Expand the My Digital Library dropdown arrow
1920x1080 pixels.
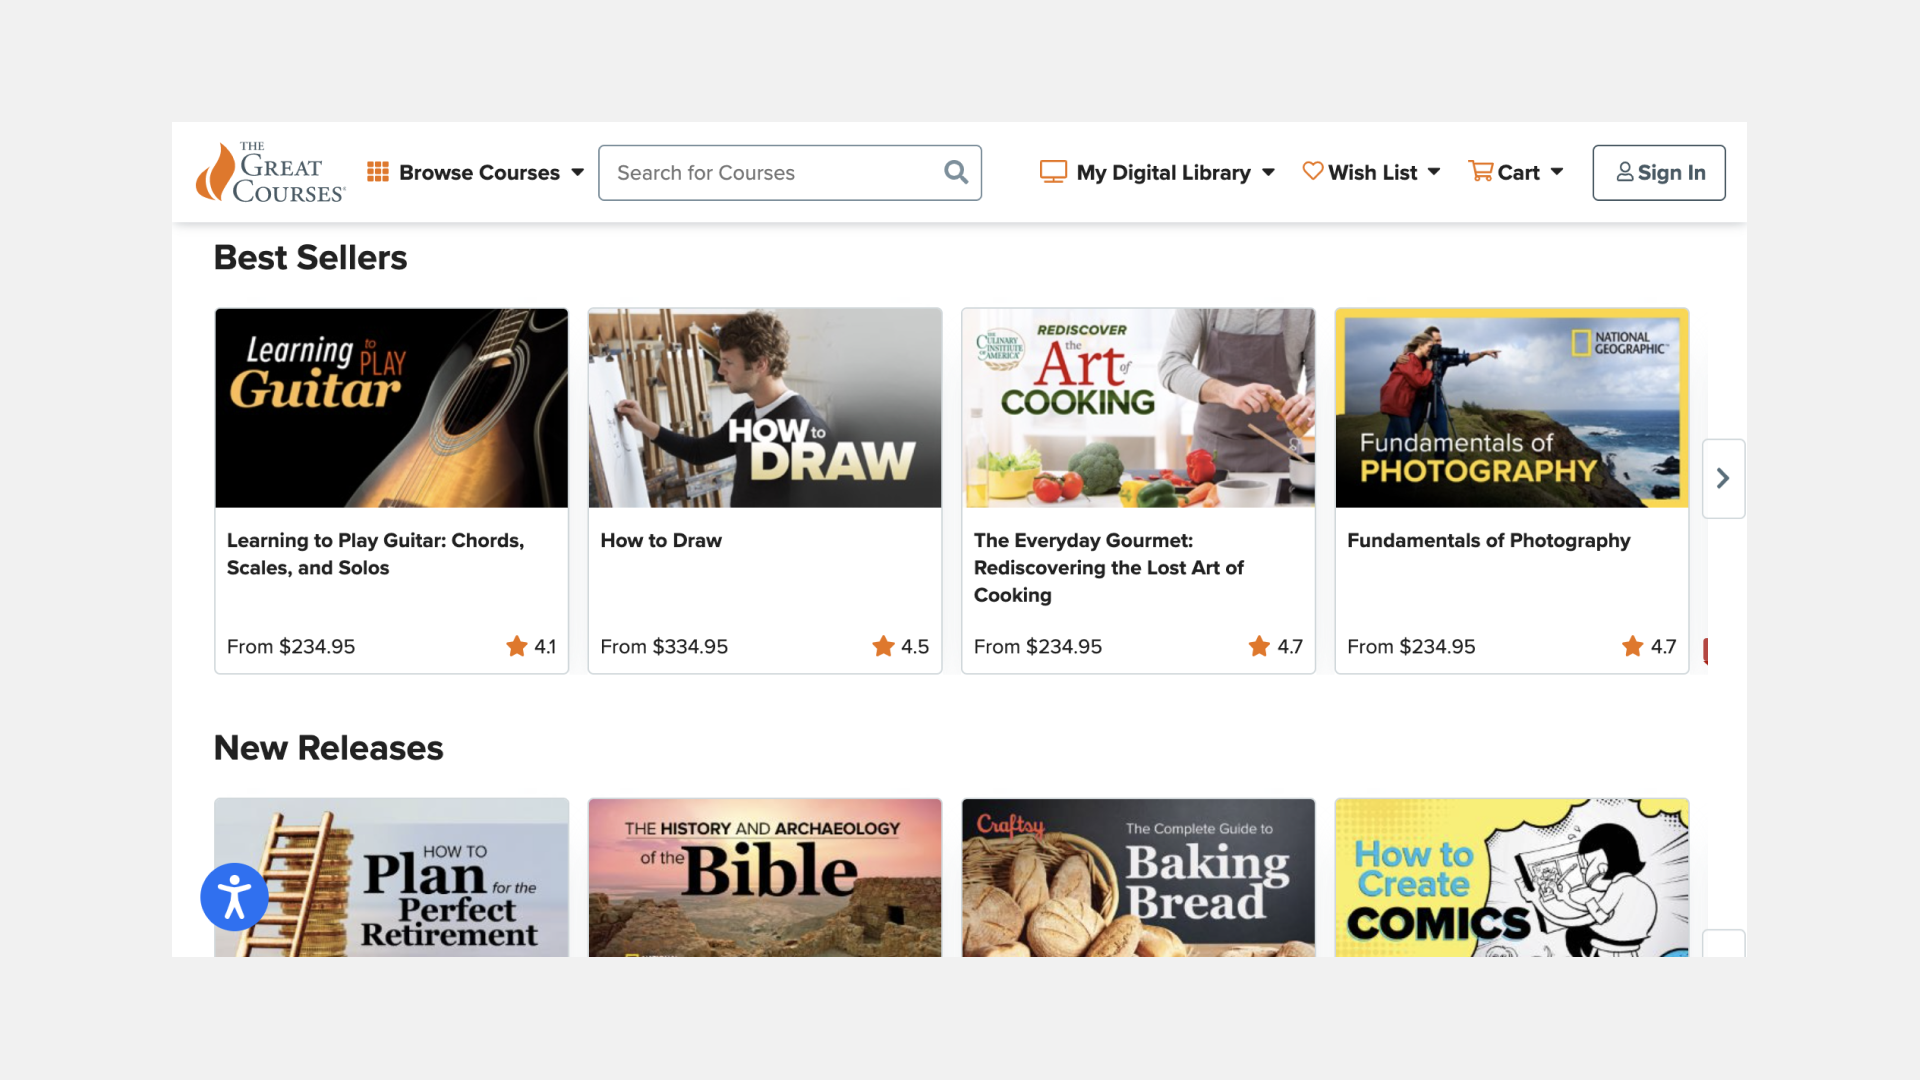tap(1268, 172)
